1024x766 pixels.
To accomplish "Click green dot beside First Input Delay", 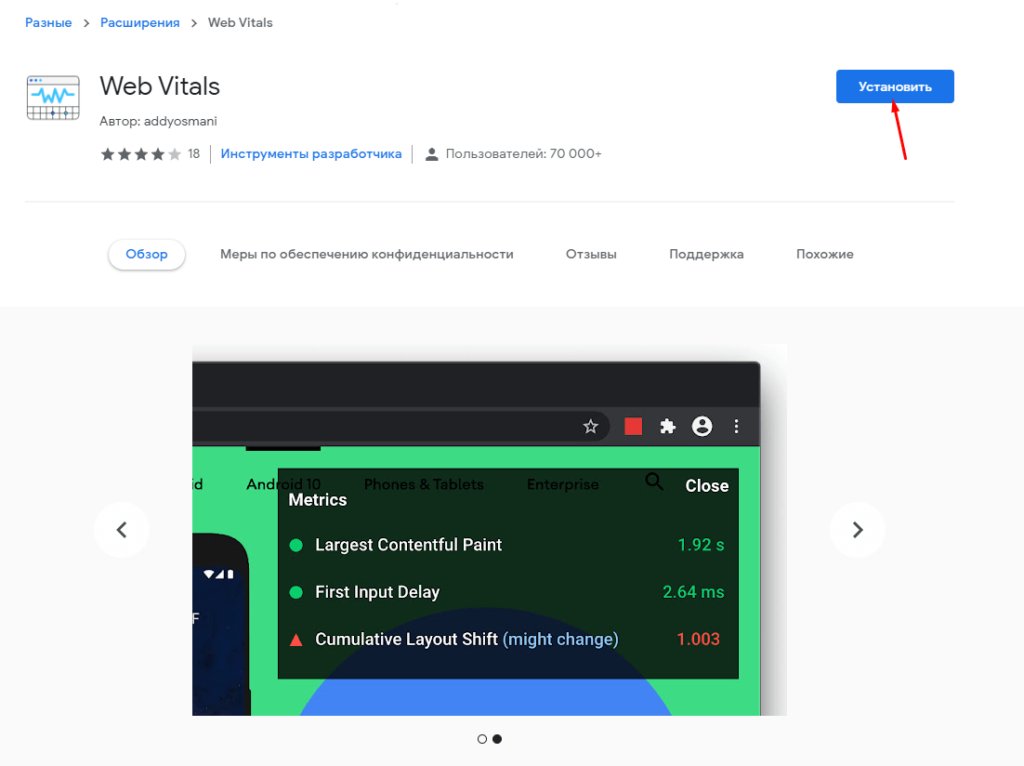I will (x=296, y=592).
